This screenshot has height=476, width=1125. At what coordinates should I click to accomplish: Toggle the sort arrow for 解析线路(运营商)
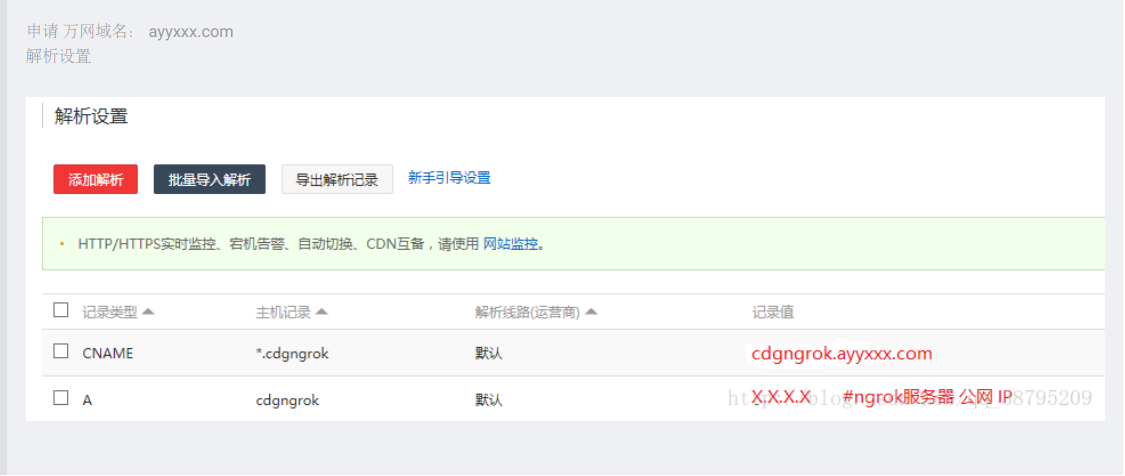pos(591,311)
